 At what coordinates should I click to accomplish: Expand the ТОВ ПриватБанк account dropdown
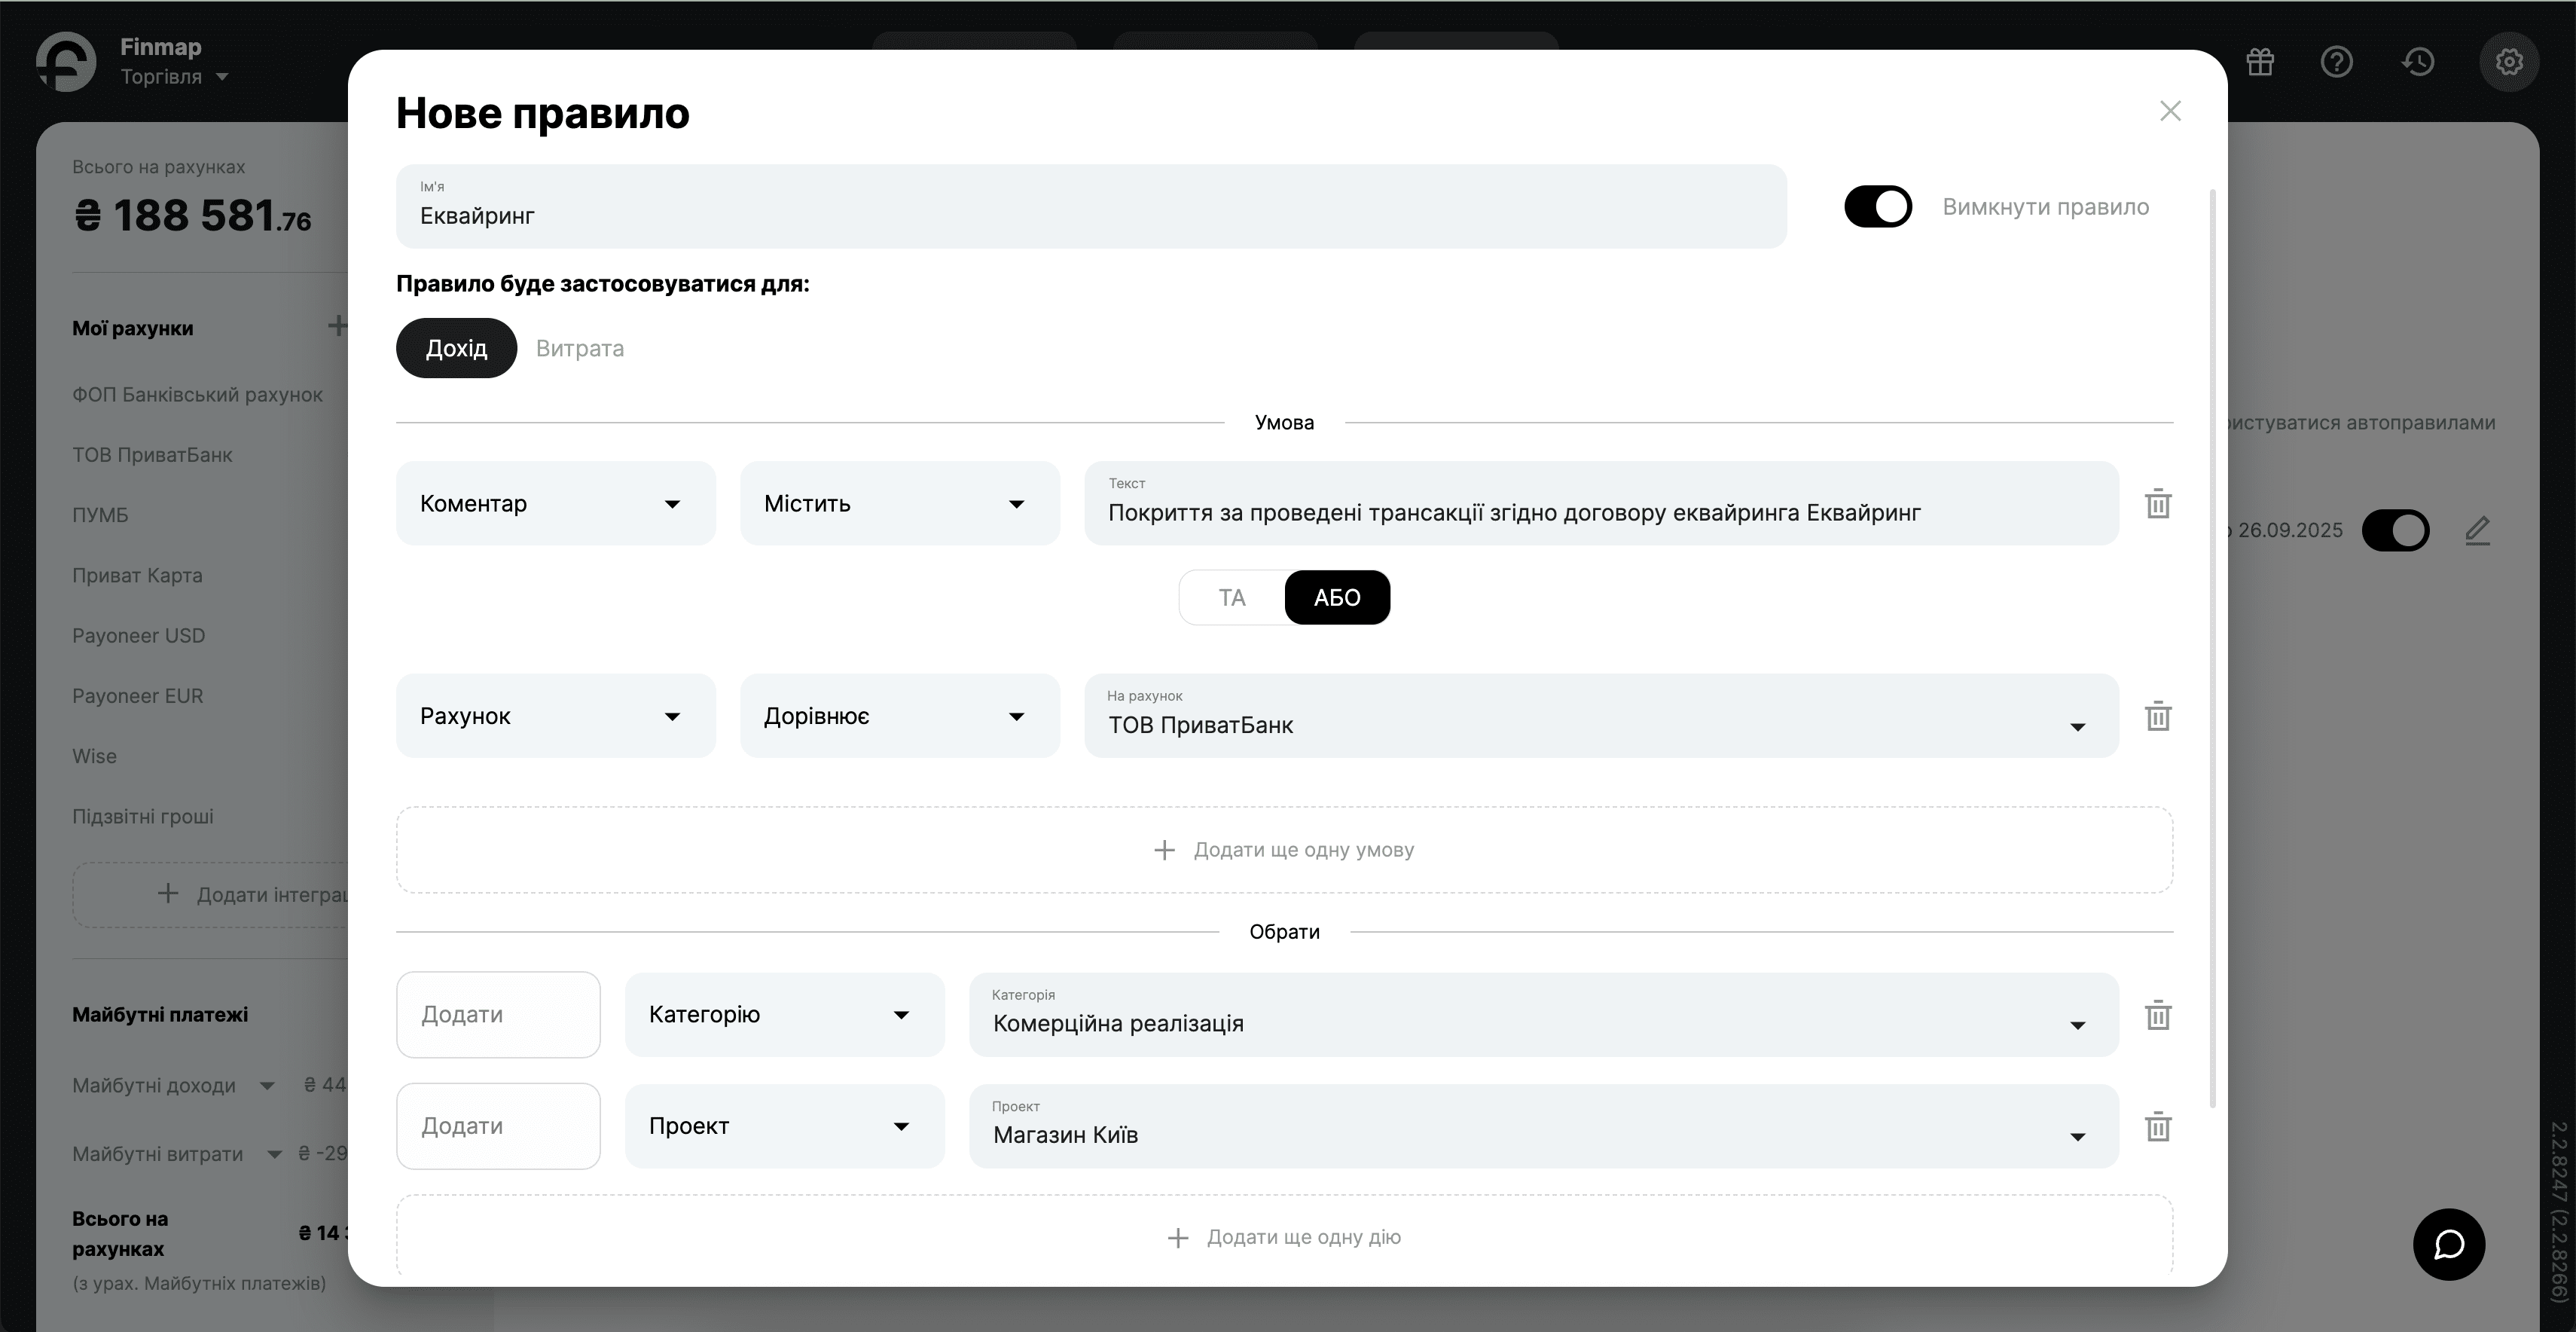coord(1600,716)
